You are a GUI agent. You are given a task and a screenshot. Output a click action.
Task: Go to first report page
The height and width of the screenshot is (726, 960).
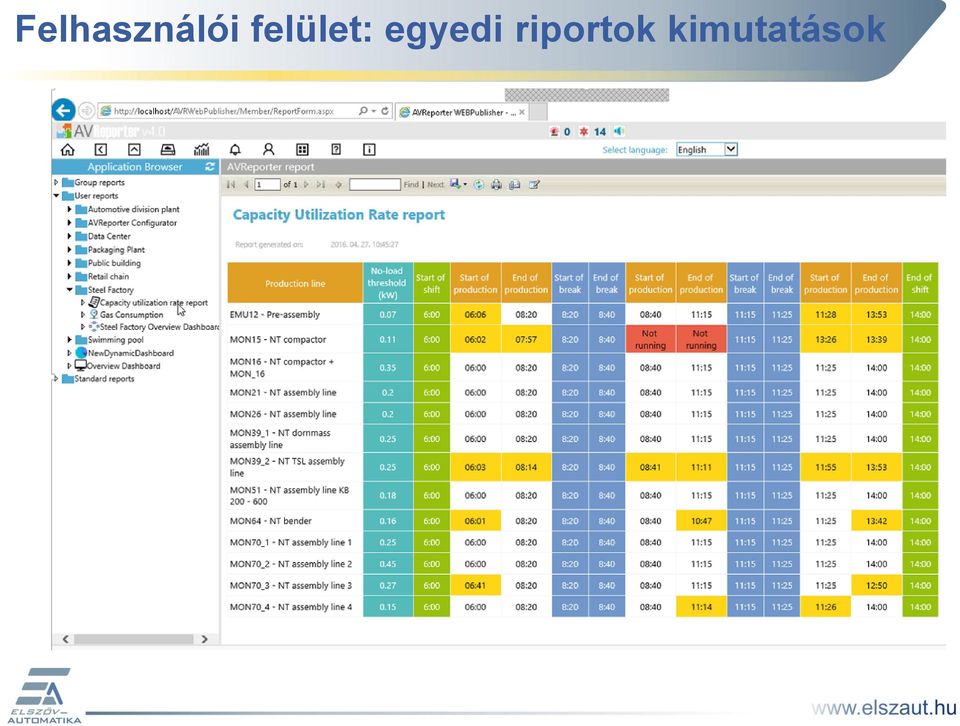tap(231, 184)
